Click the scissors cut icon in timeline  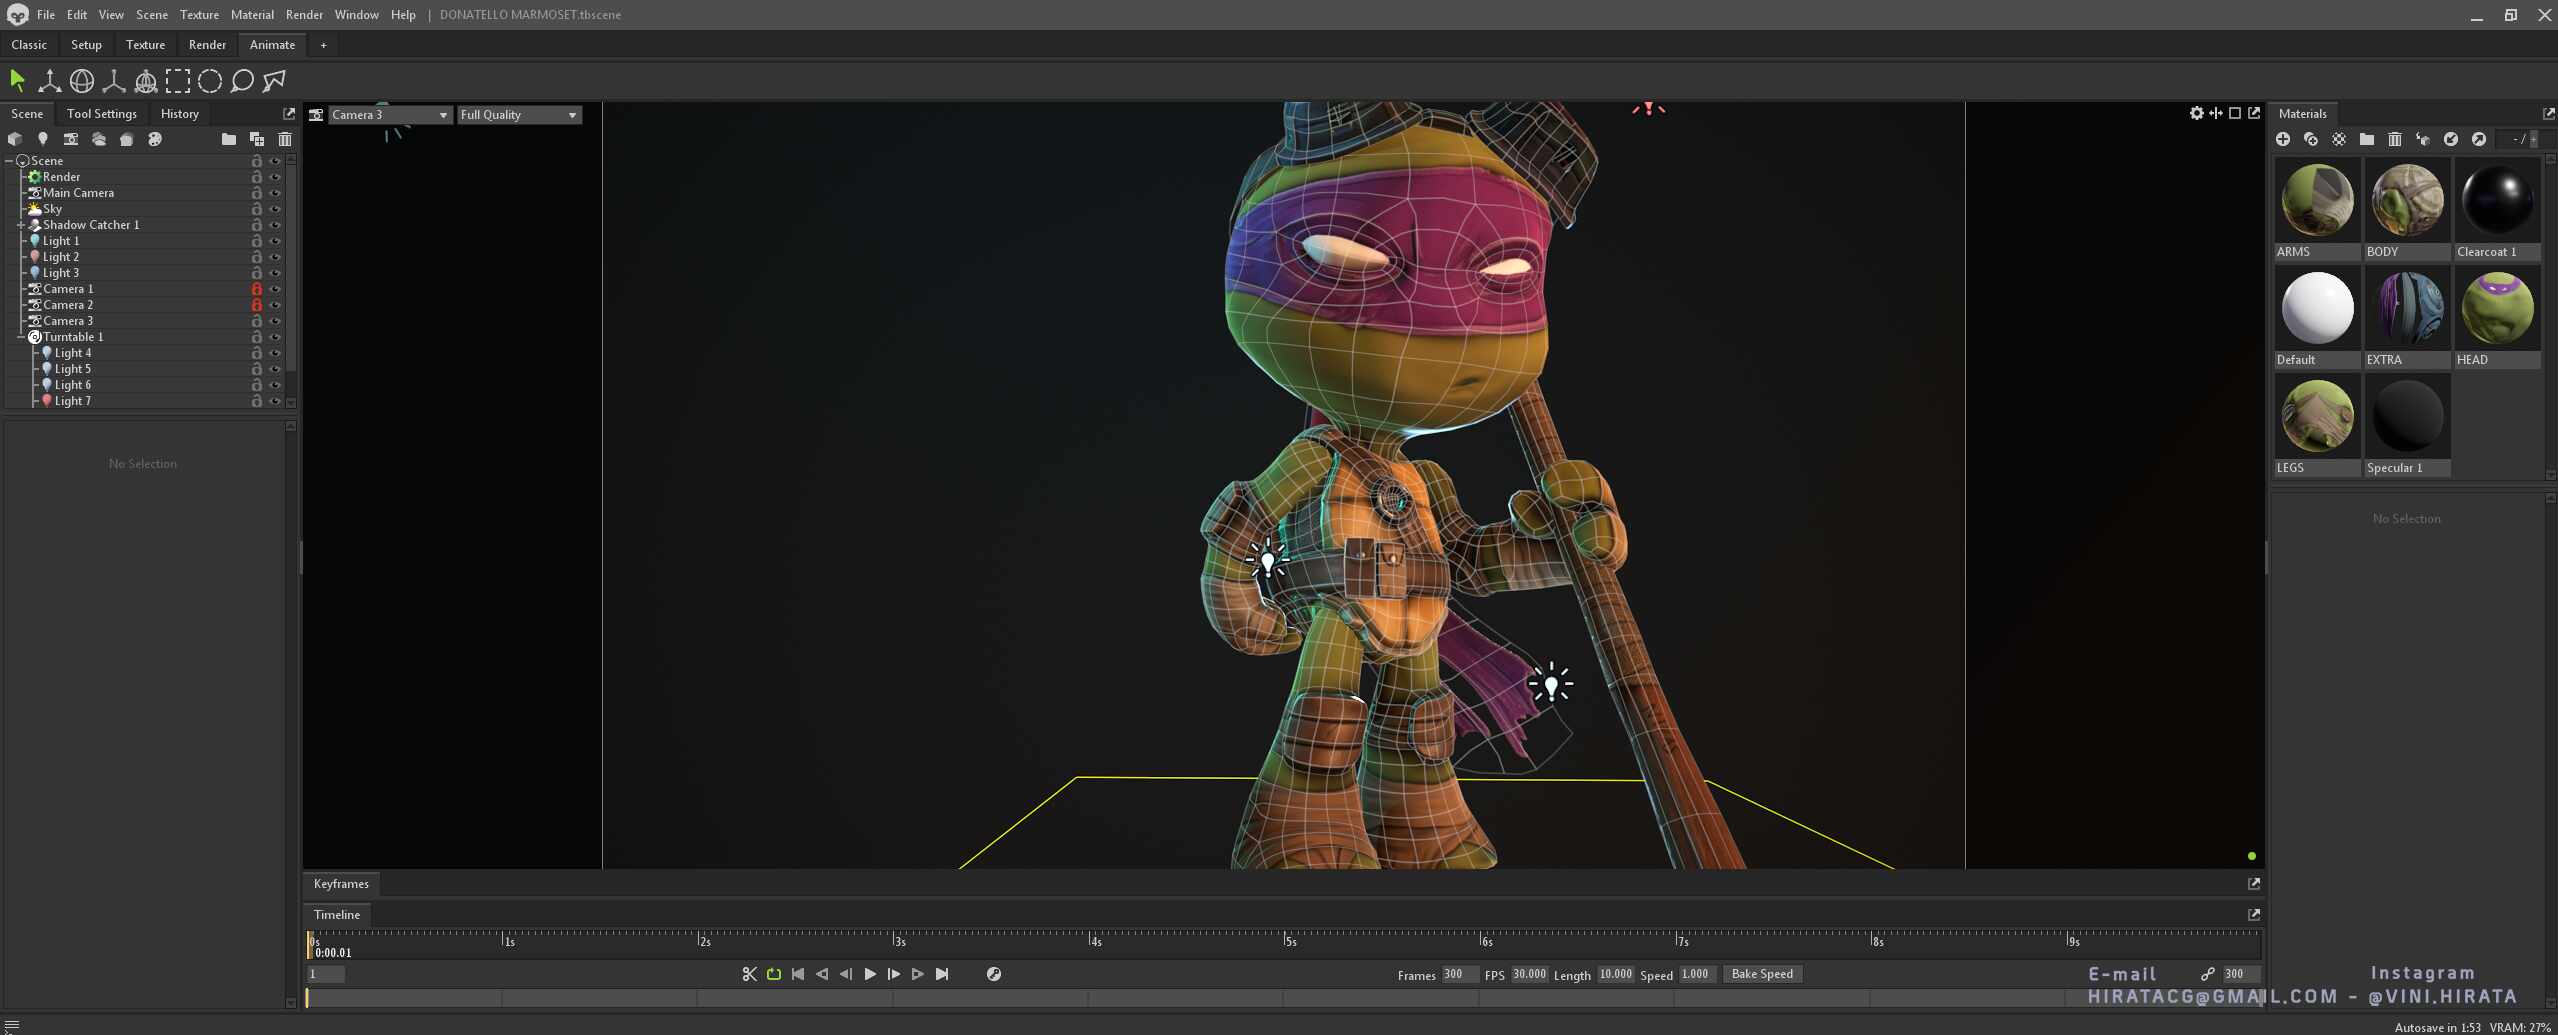(749, 974)
